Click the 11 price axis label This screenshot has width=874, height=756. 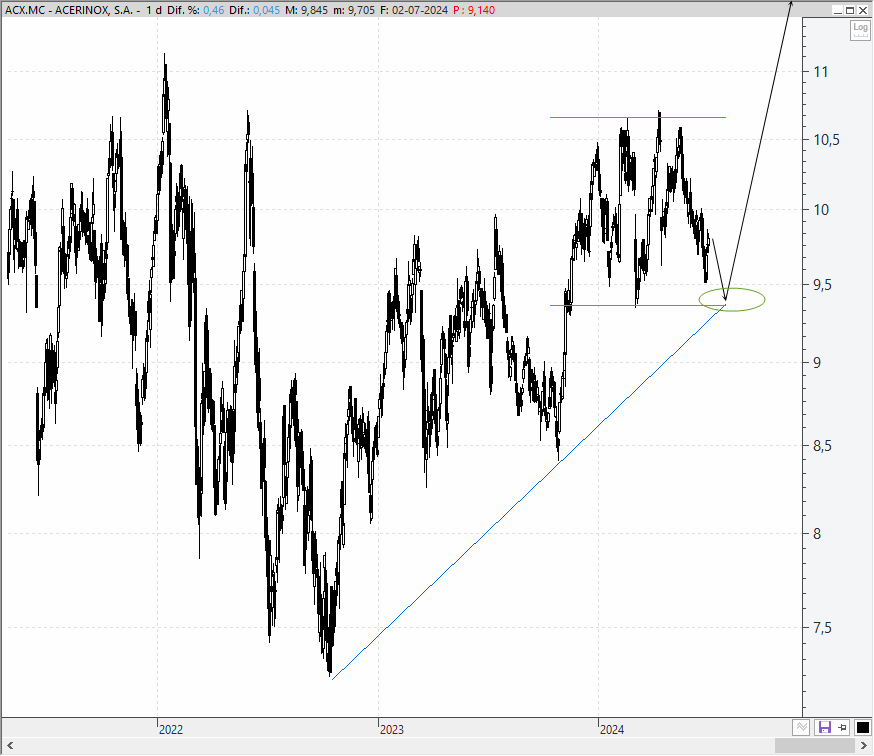pyautogui.click(x=821, y=71)
